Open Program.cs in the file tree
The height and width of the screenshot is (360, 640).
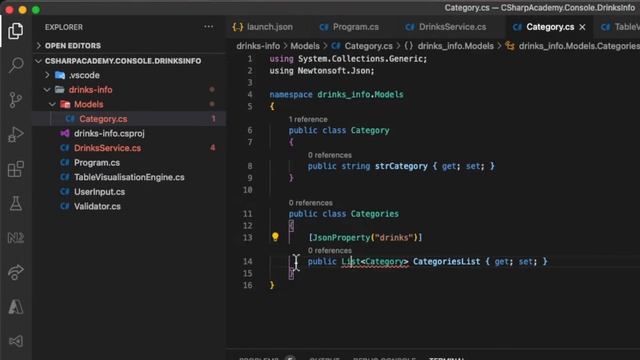tap(97, 162)
